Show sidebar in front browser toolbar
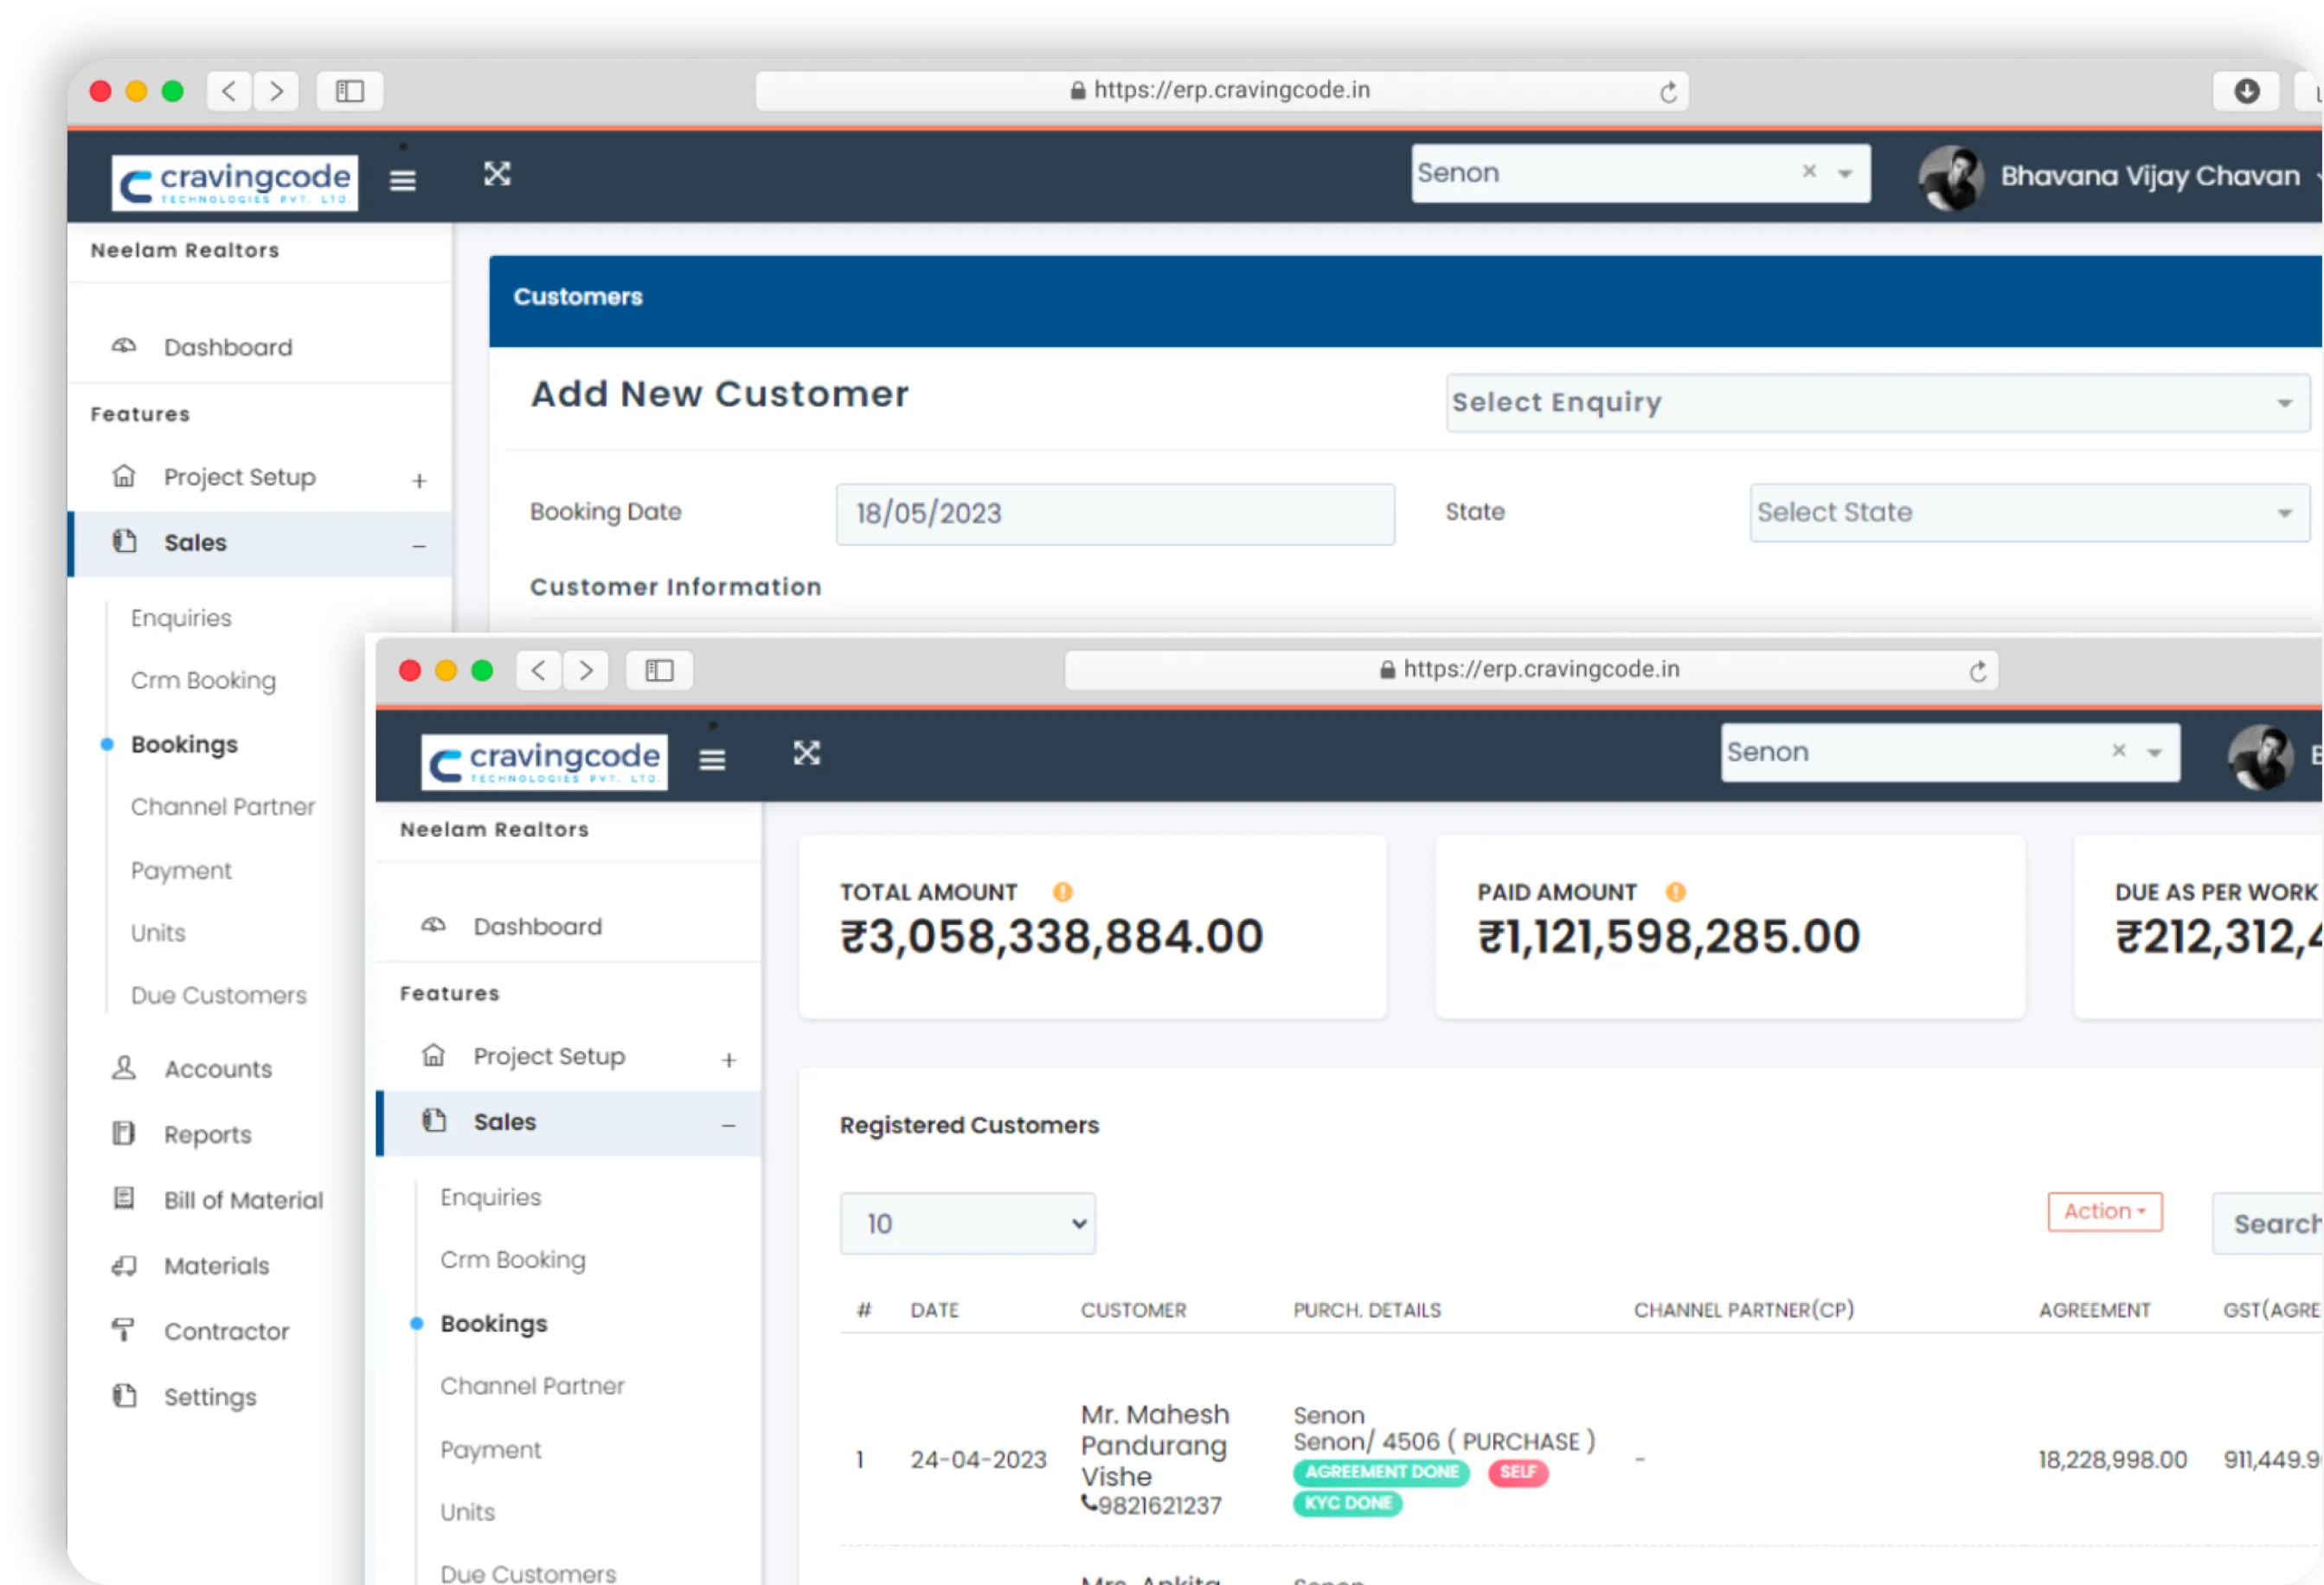Image resolution: width=2324 pixels, height=1585 pixels. 659,670
